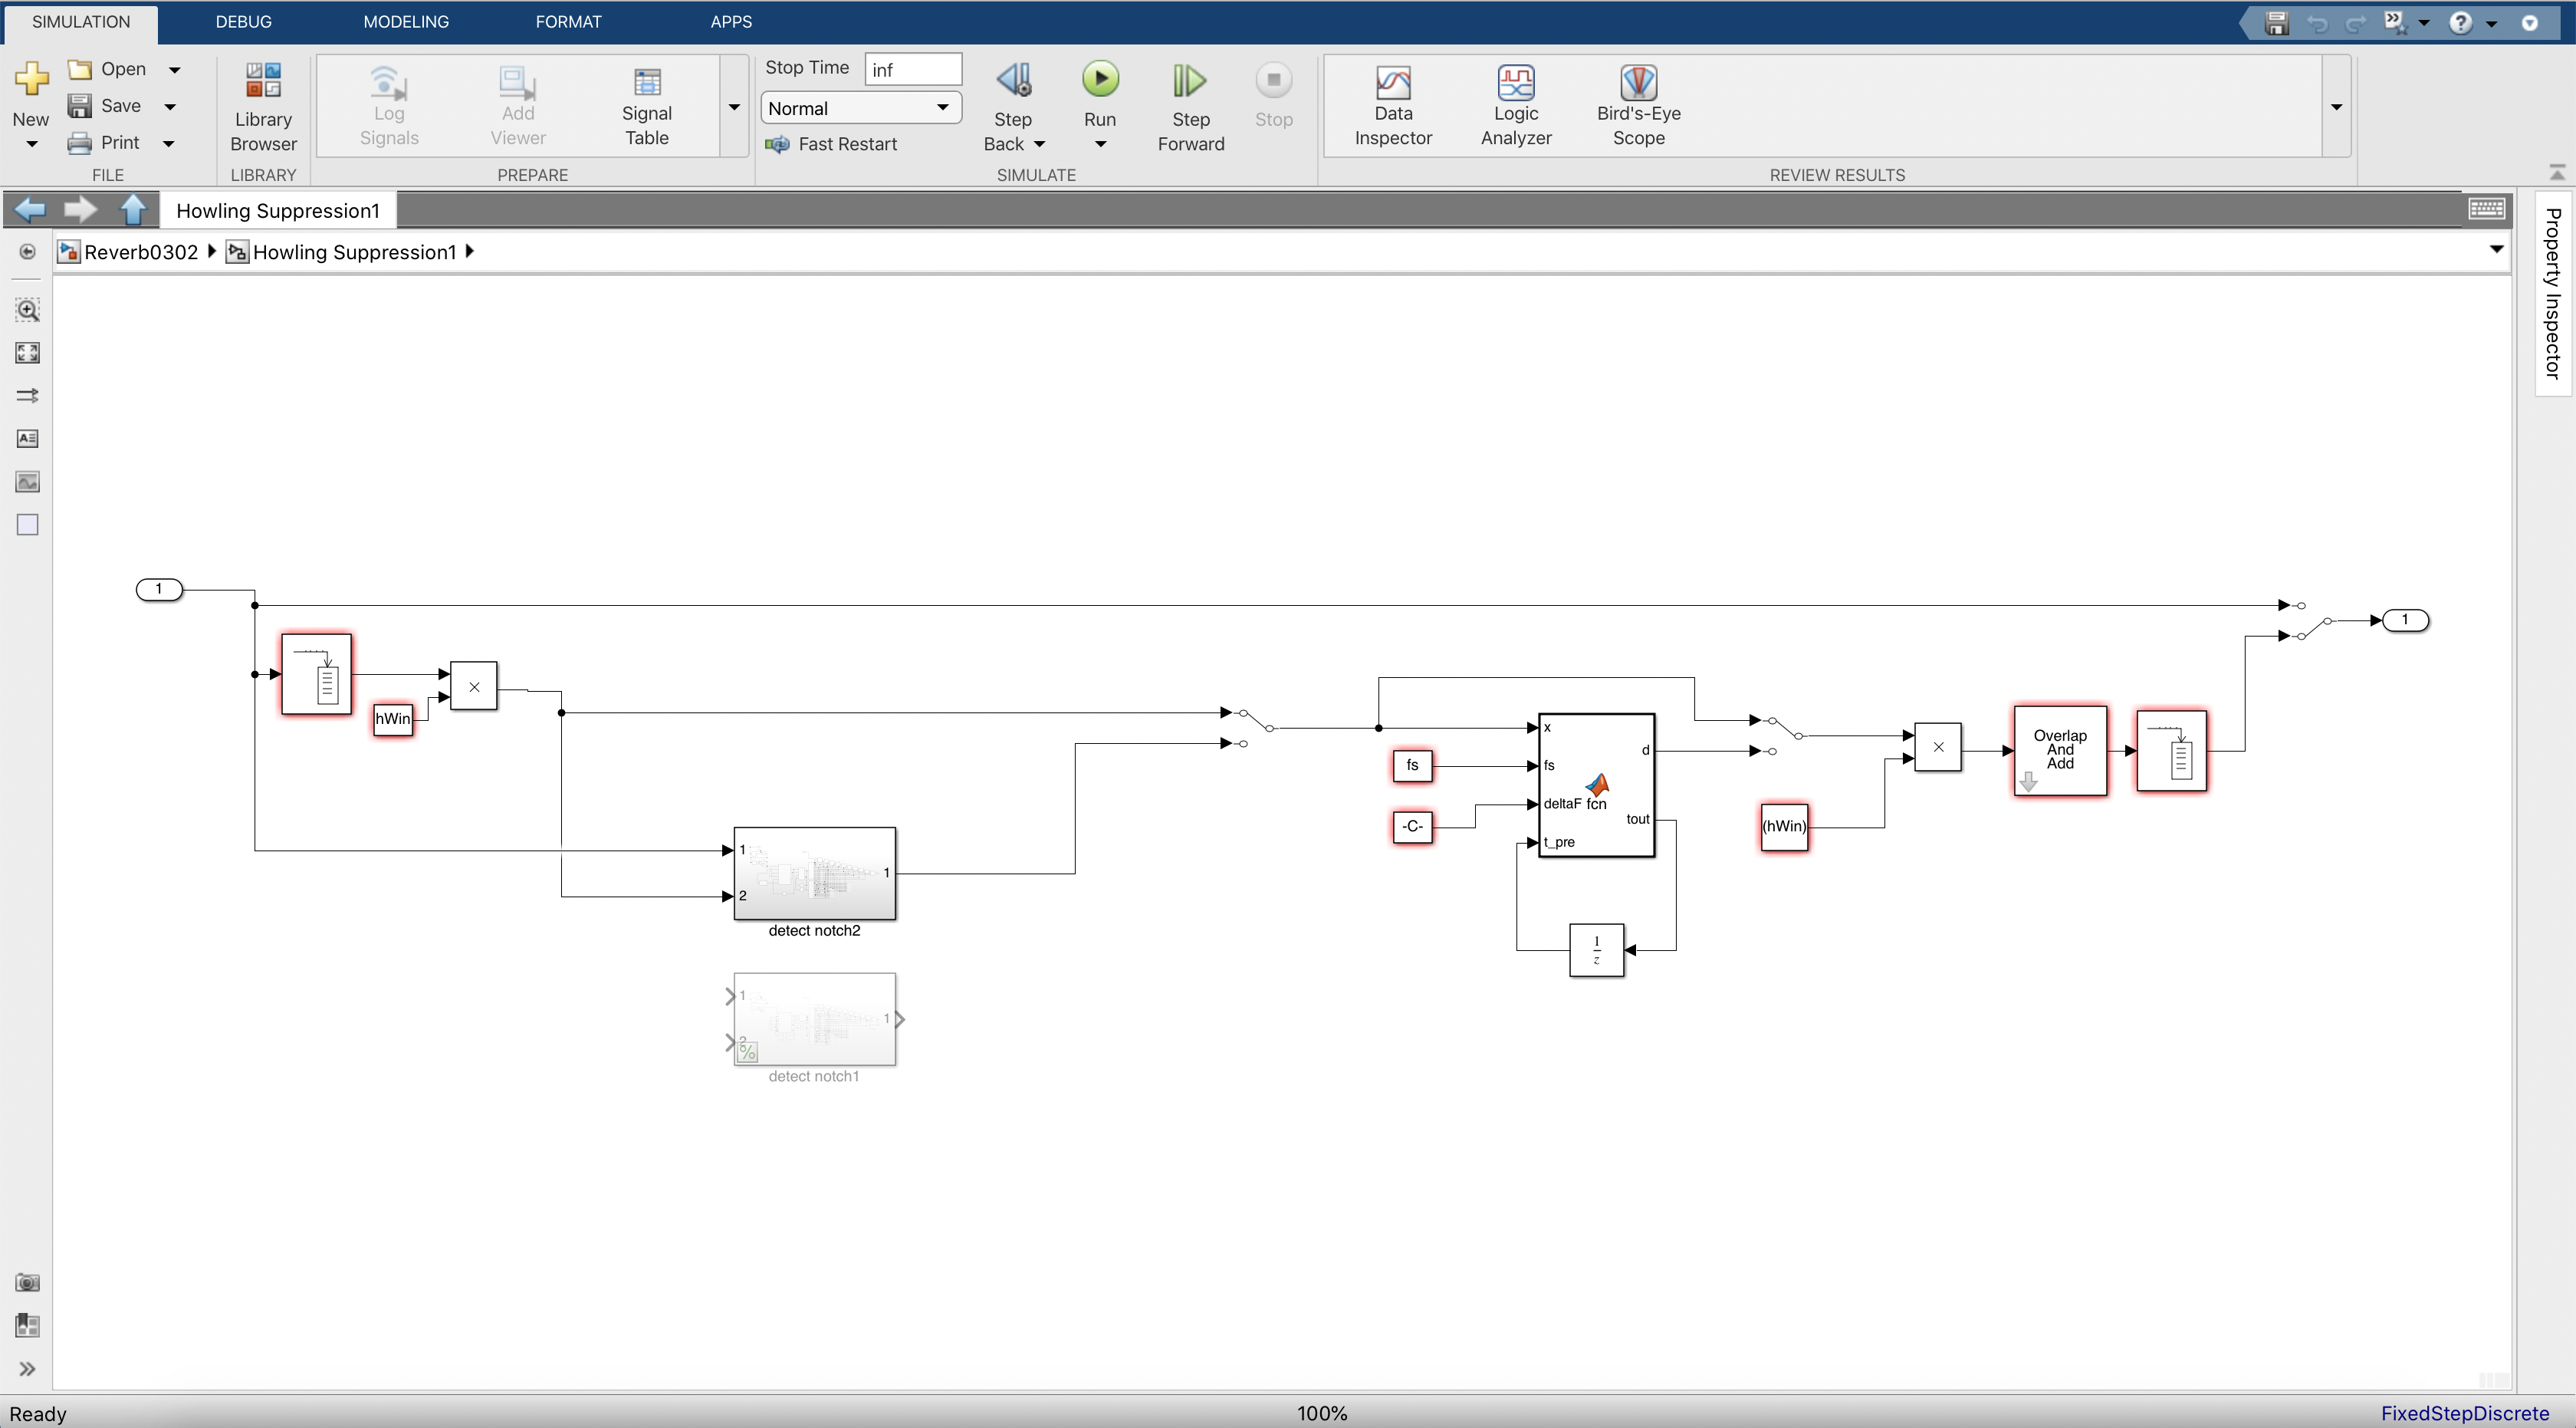Click Howling Suppression1 in the breadcrumb
The height and width of the screenshot is (1428, 2576).
click(x=354, y=252)
